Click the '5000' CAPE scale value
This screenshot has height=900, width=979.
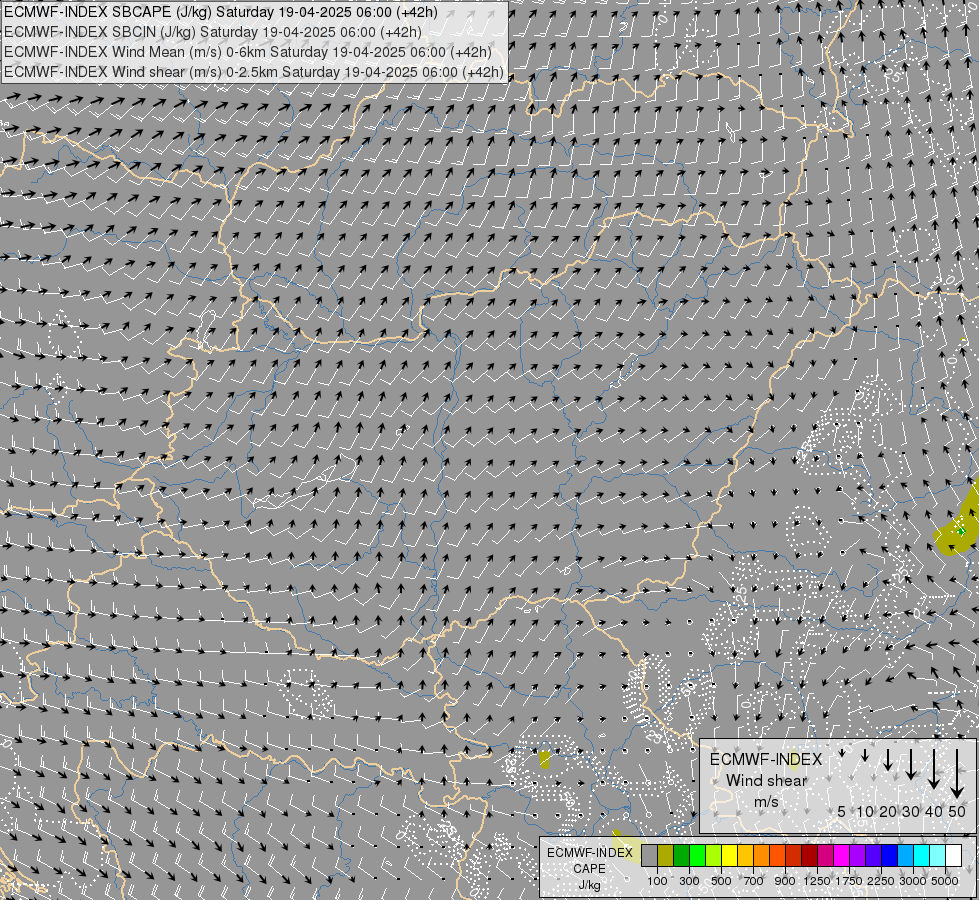(x=945, y=881)
